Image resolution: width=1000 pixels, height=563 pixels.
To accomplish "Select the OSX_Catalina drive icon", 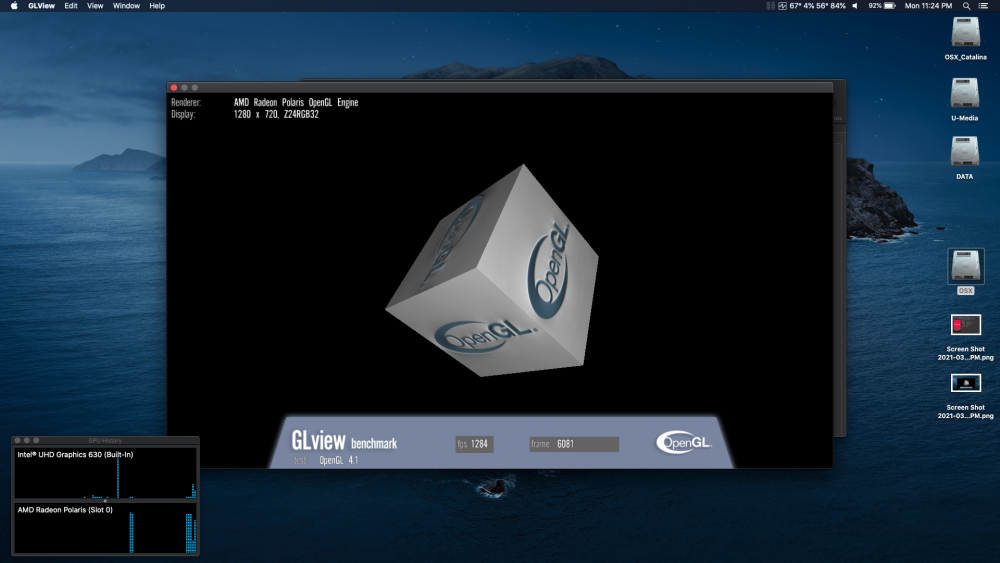I will click(x=966, y=32).
